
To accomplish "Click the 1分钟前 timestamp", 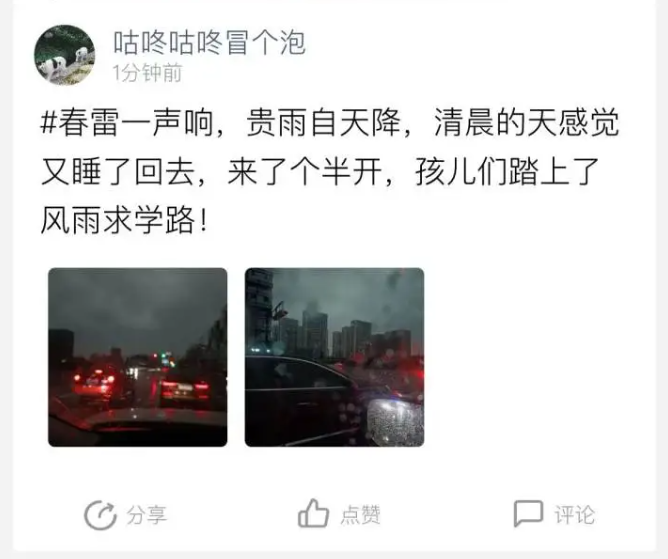I will click(x=147, y=73).
